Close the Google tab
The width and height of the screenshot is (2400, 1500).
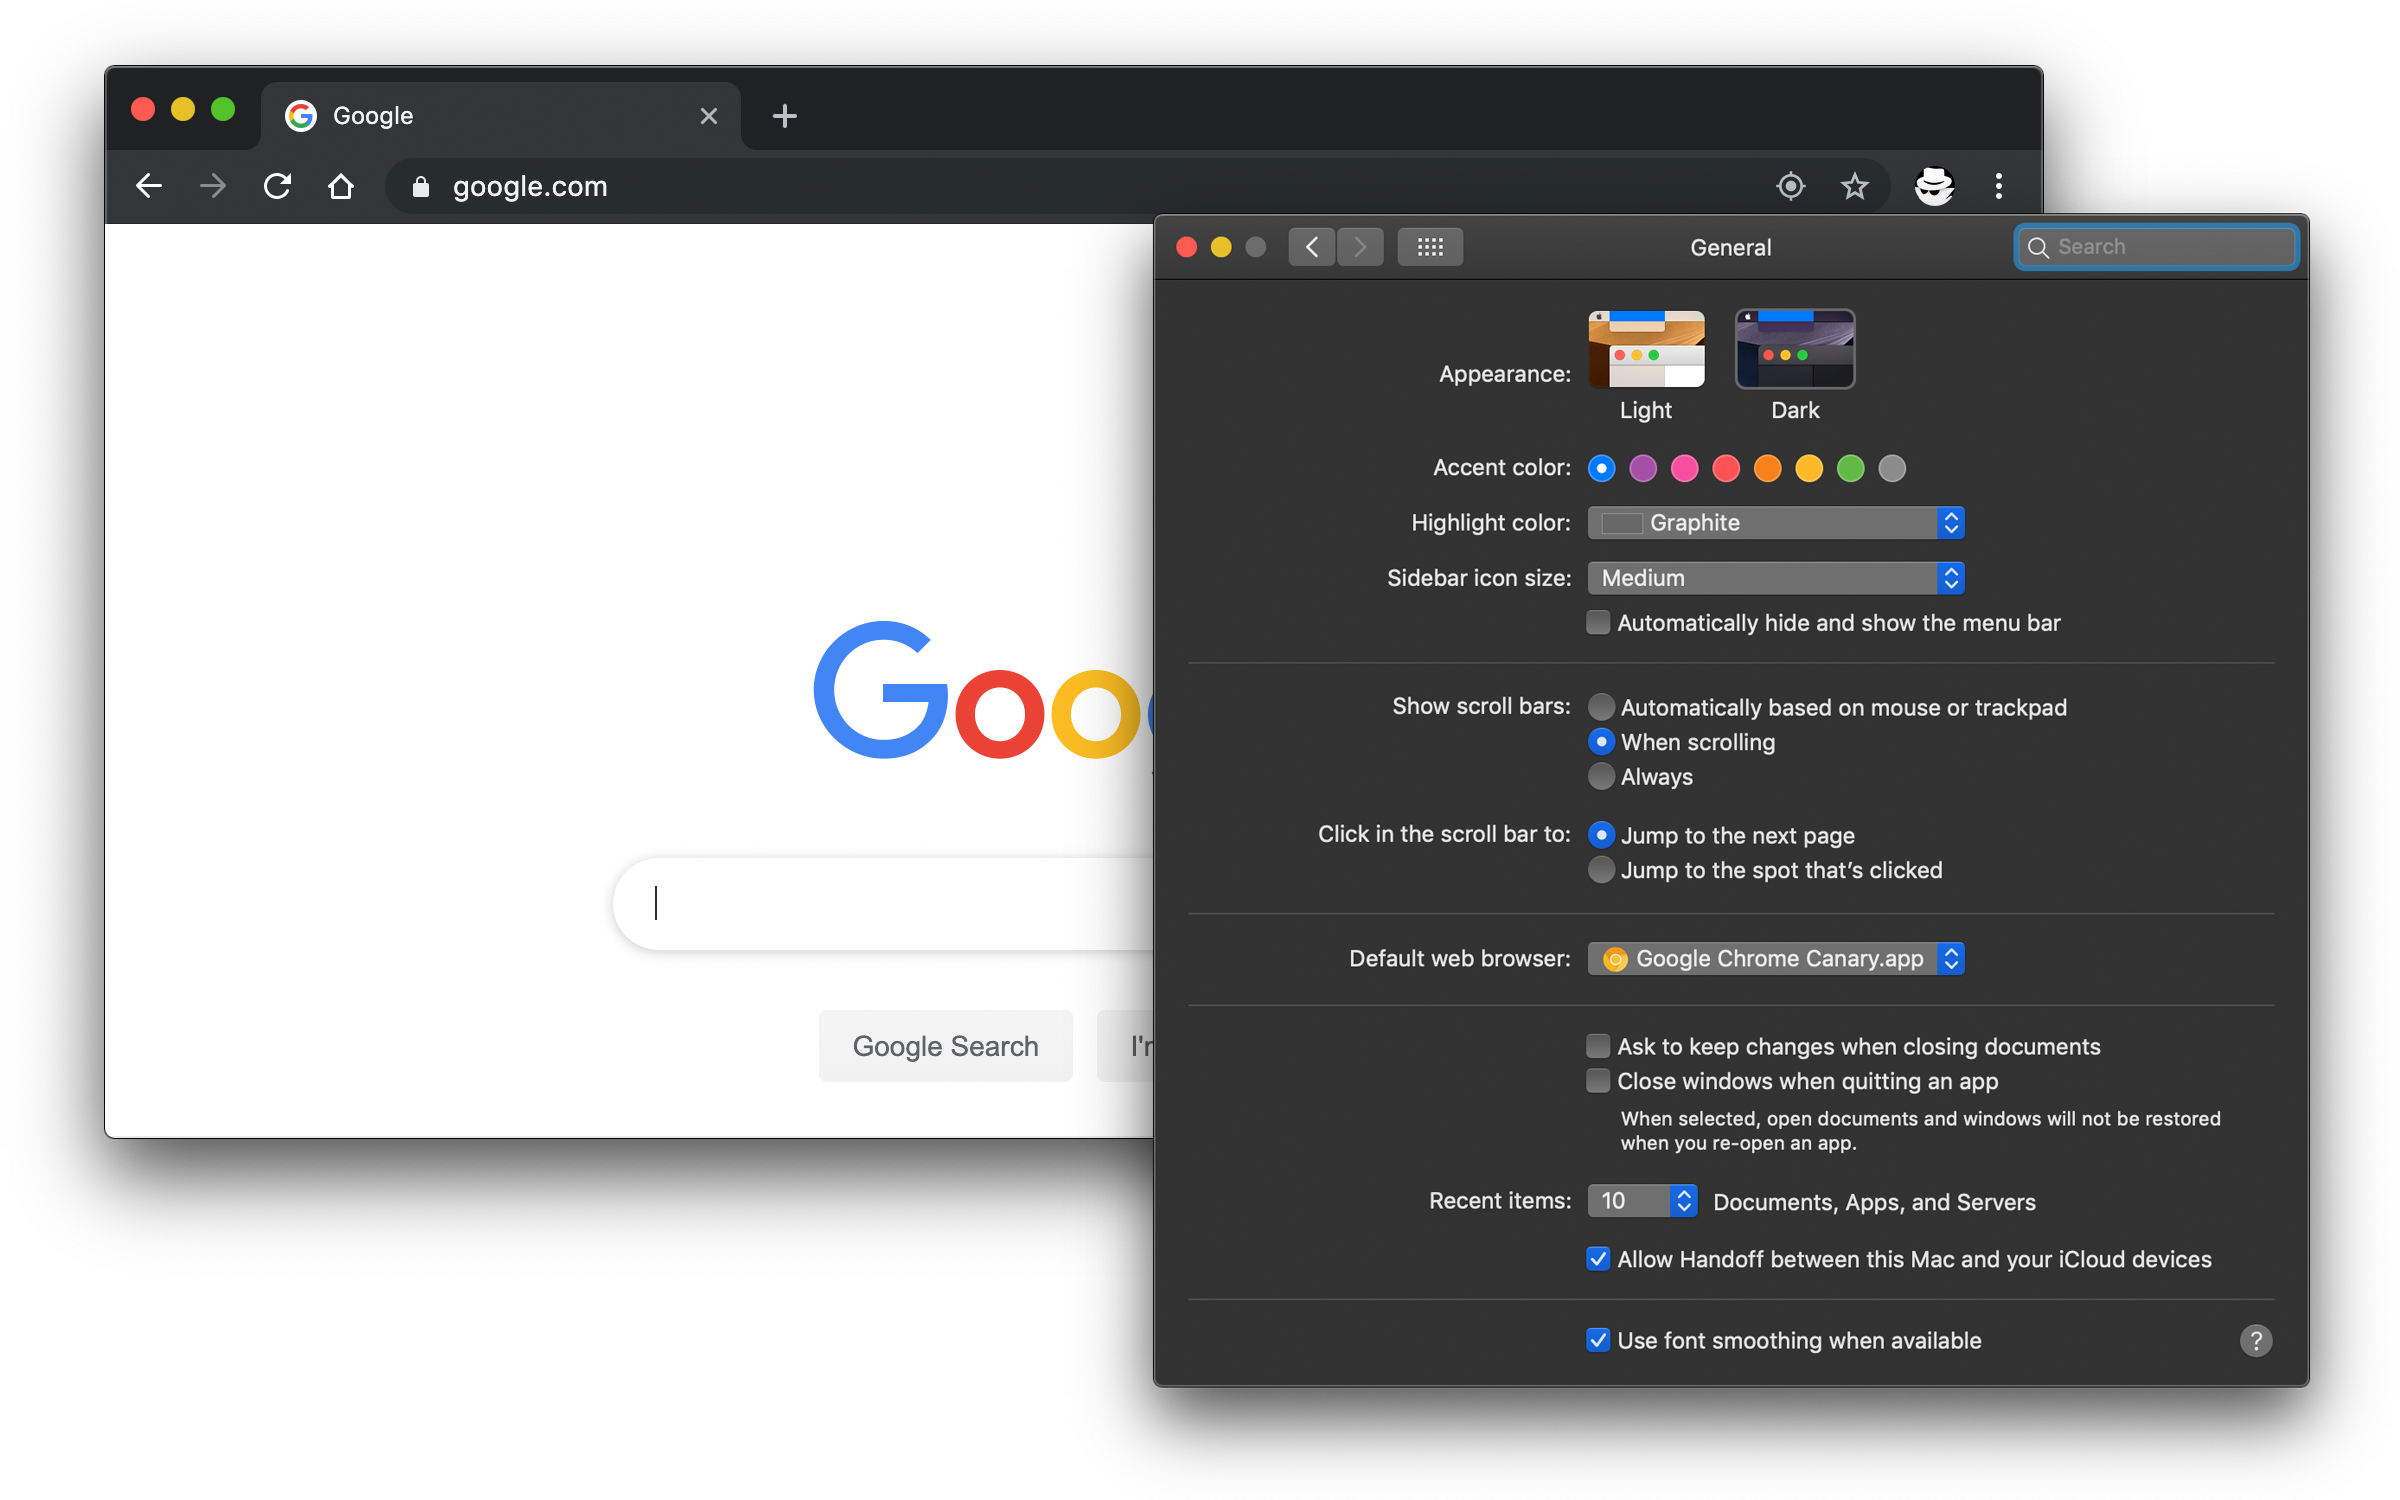pyautogui.click(x=709, y=116)
